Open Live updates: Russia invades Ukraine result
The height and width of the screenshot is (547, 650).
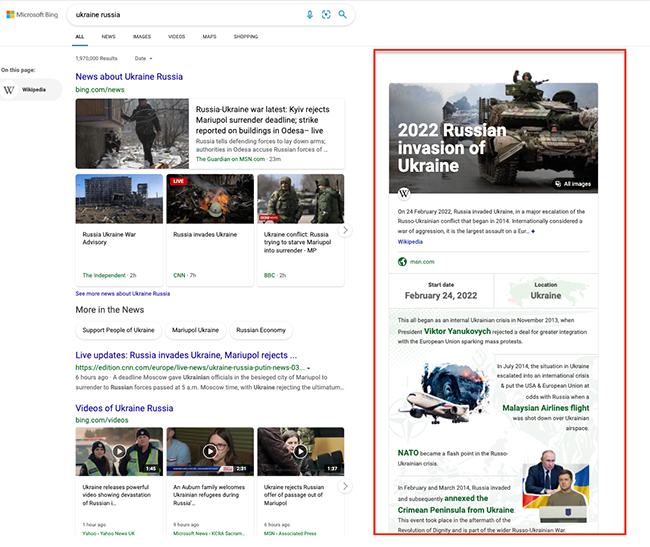pyautogui.click(x=186, y=355)
